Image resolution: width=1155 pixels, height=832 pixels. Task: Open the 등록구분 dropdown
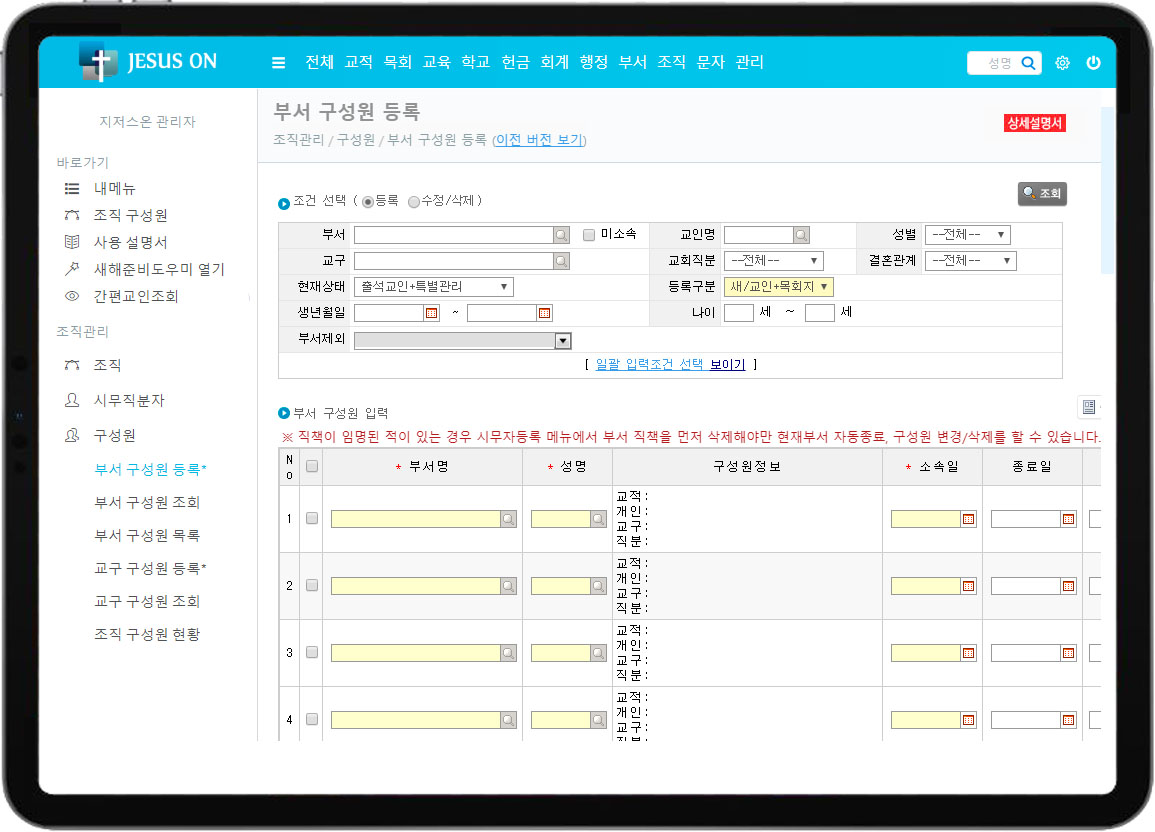coord(779,287)
